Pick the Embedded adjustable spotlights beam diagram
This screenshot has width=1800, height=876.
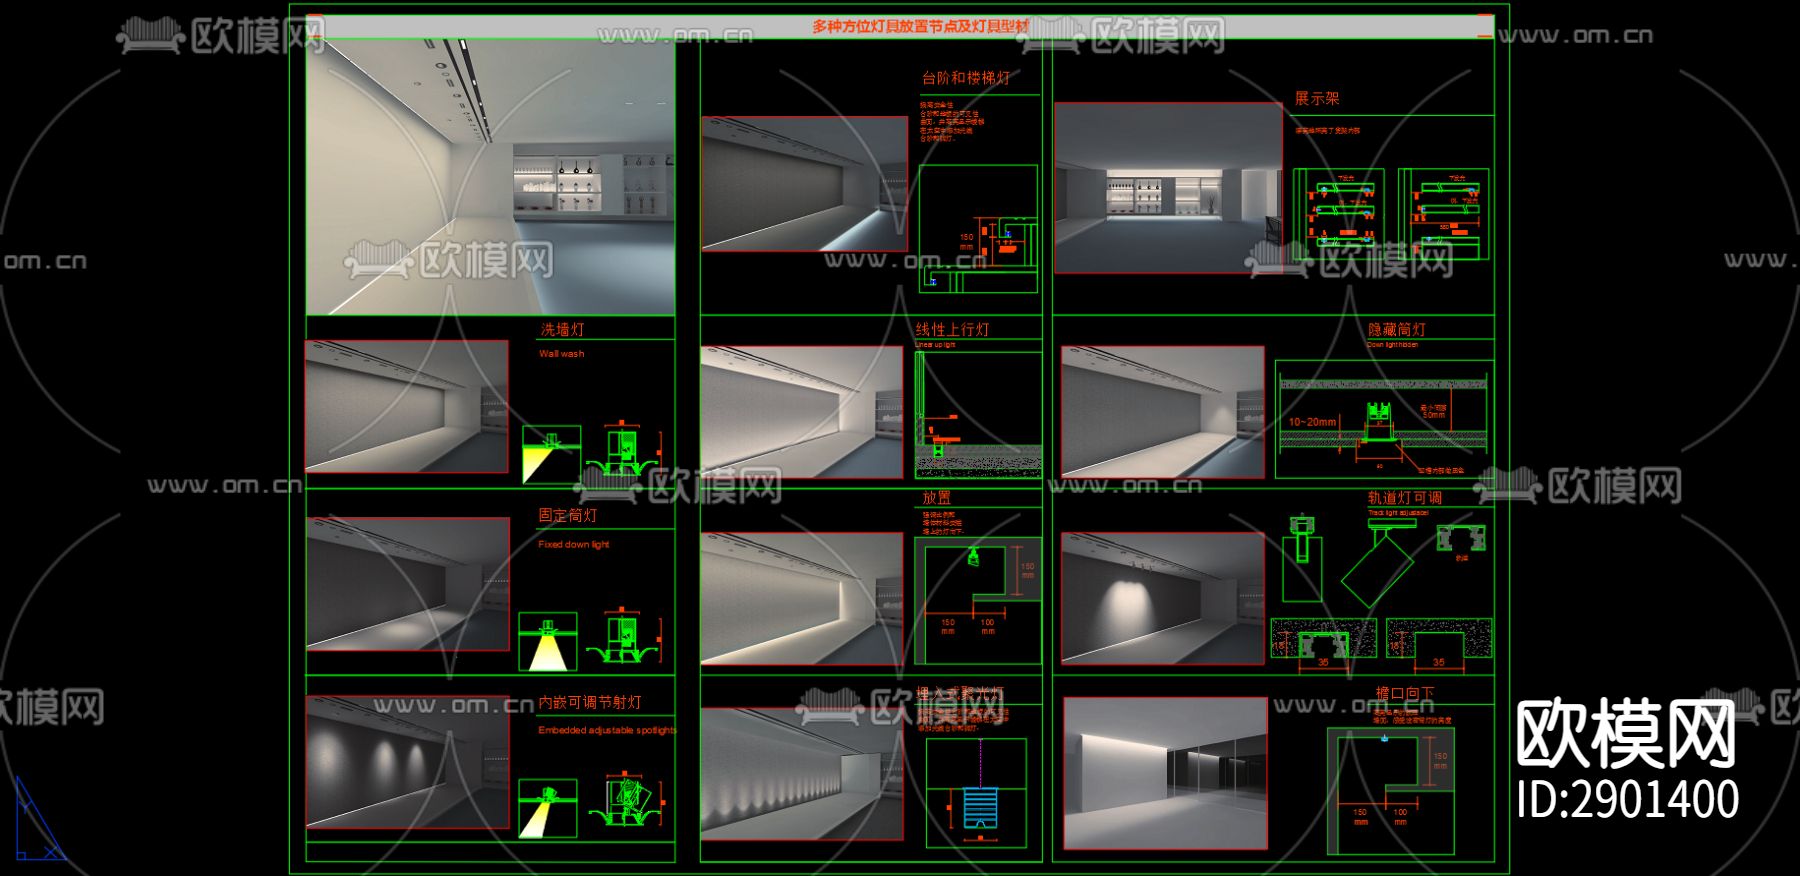pos(548,808)
